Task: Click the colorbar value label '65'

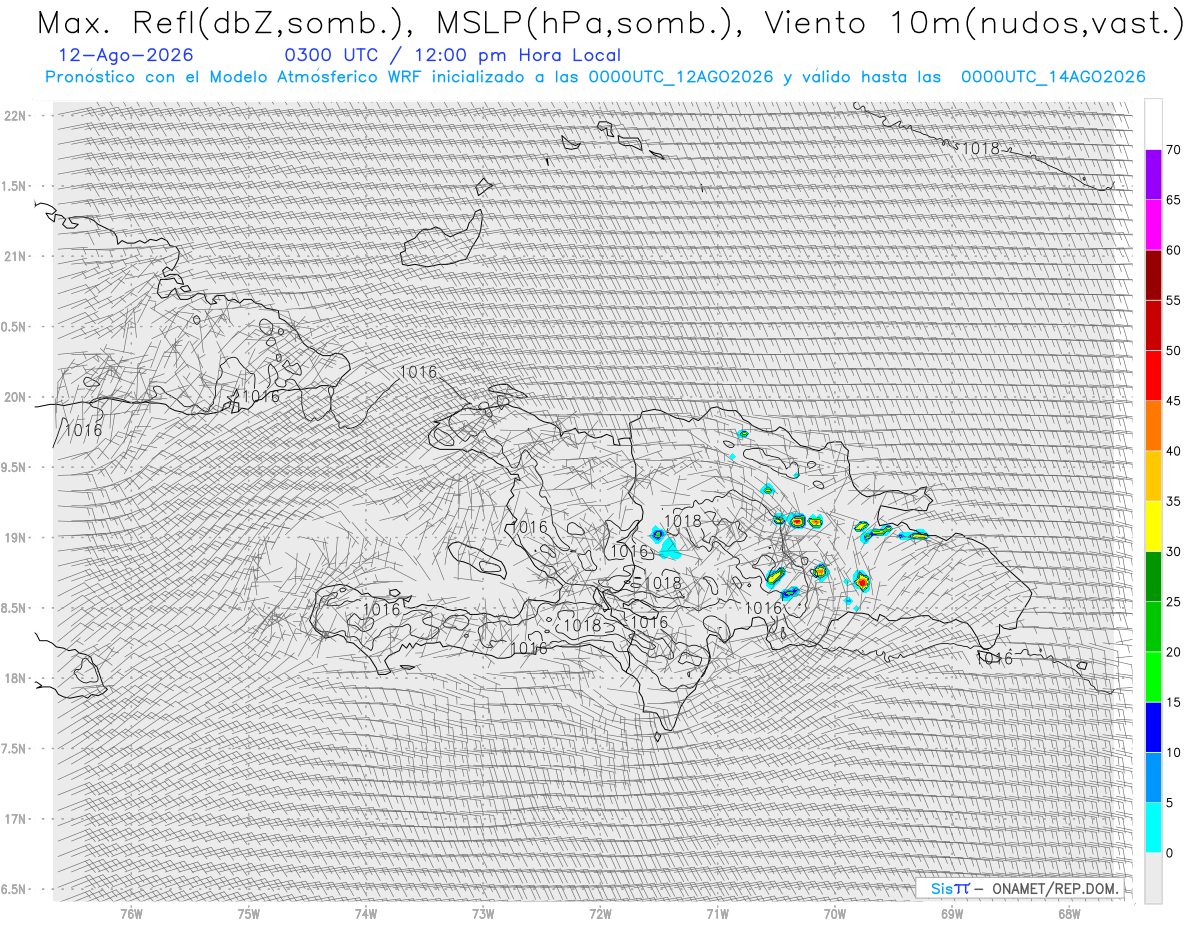Action: click(x=1173, y=200)
